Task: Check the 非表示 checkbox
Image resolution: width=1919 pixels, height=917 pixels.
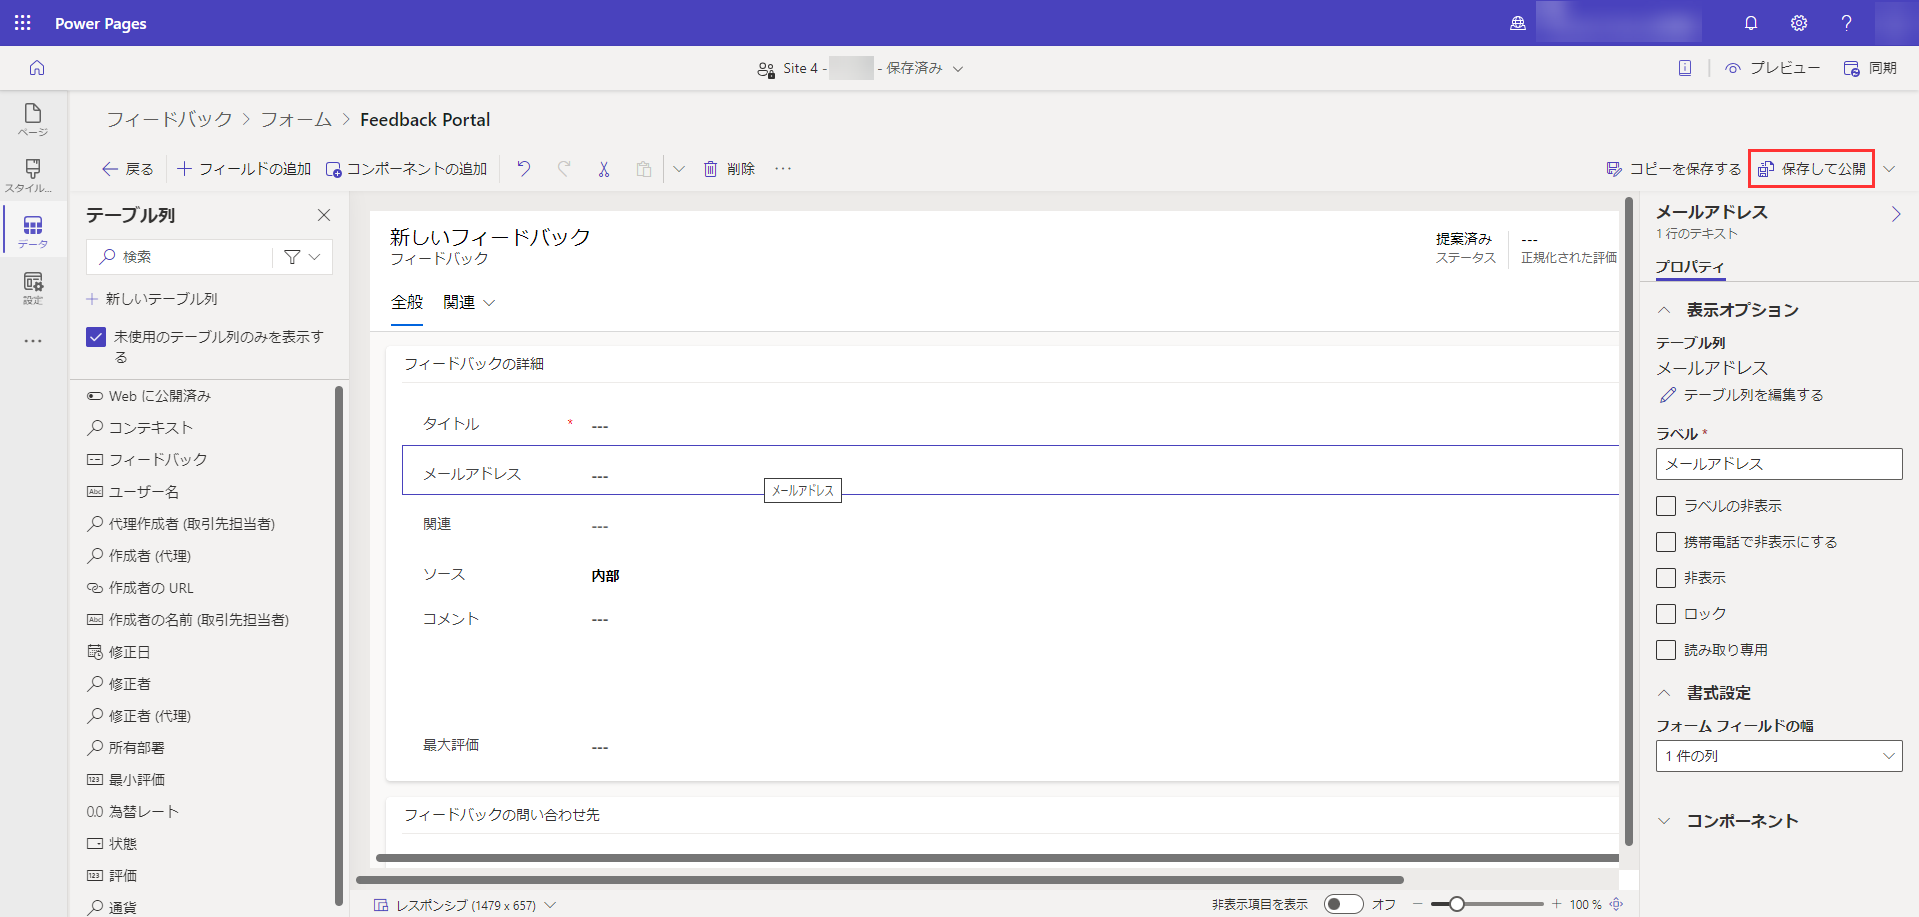Action: [x=1666, y=578]
